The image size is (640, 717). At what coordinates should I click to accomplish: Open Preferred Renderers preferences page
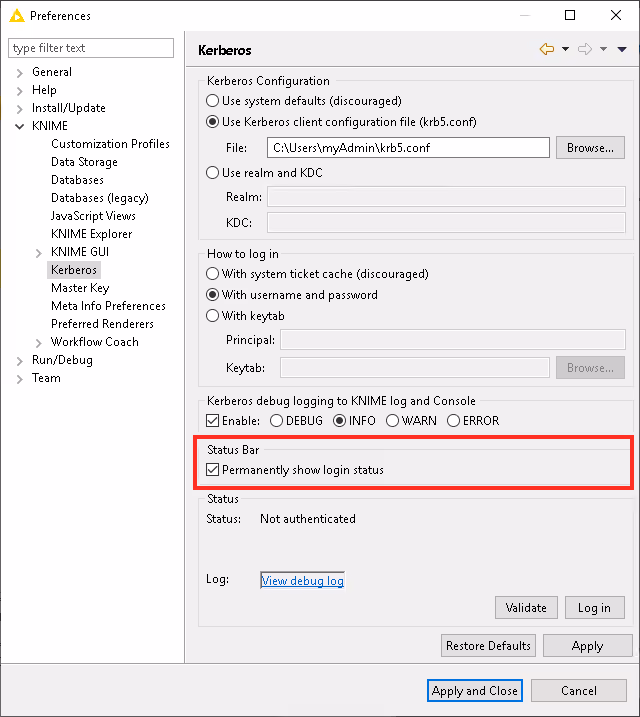point(102,324)
